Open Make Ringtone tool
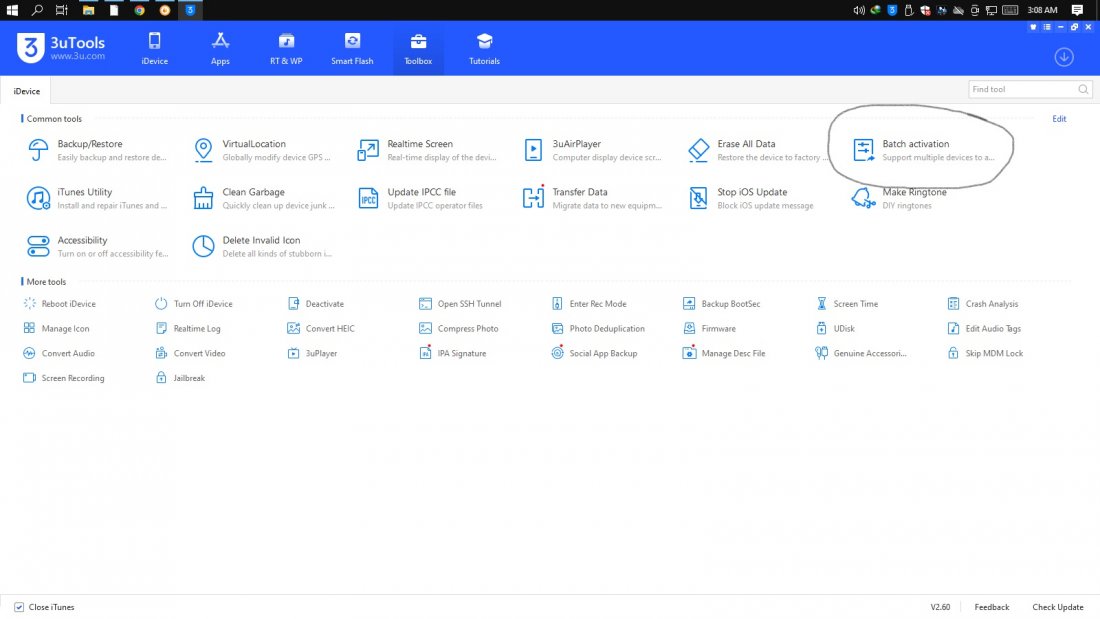This screenshot has height=619, width=1100. click(x=899, y=199)
